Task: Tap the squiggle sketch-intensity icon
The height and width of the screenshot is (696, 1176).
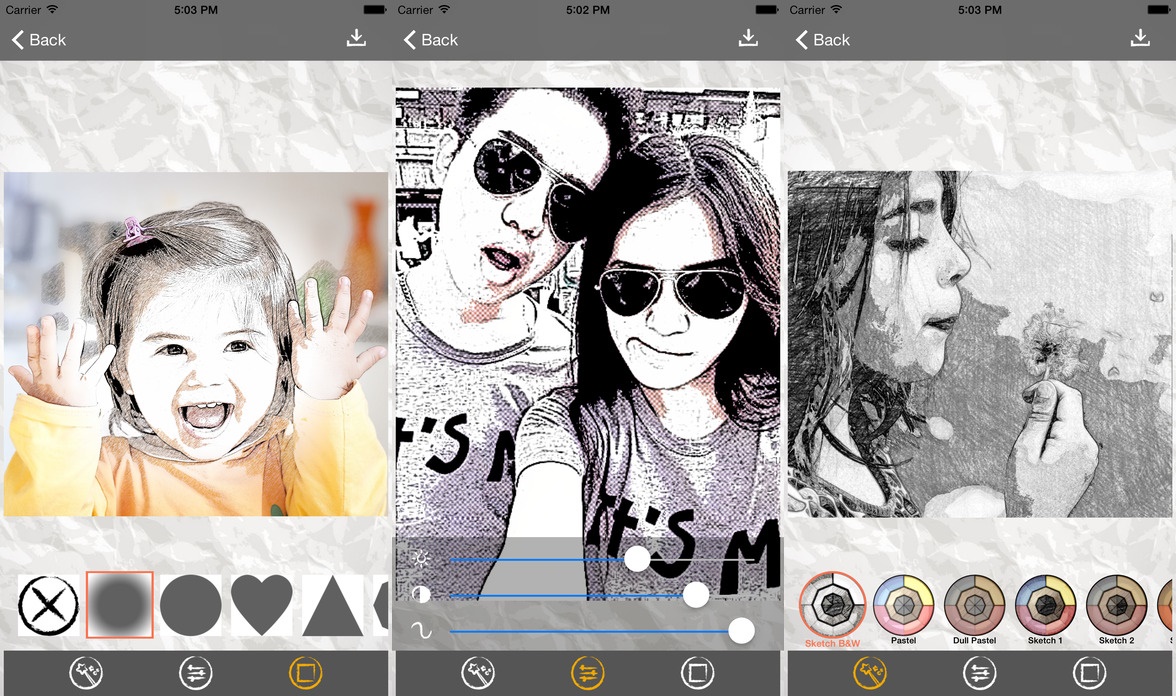Action: tap(420, 630)
